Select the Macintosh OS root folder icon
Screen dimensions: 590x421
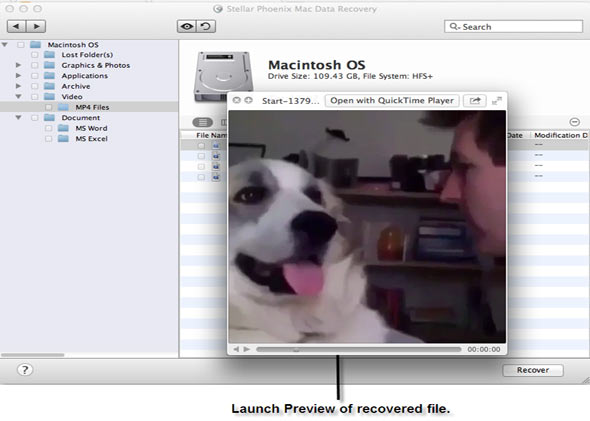(x=35, y=44)
